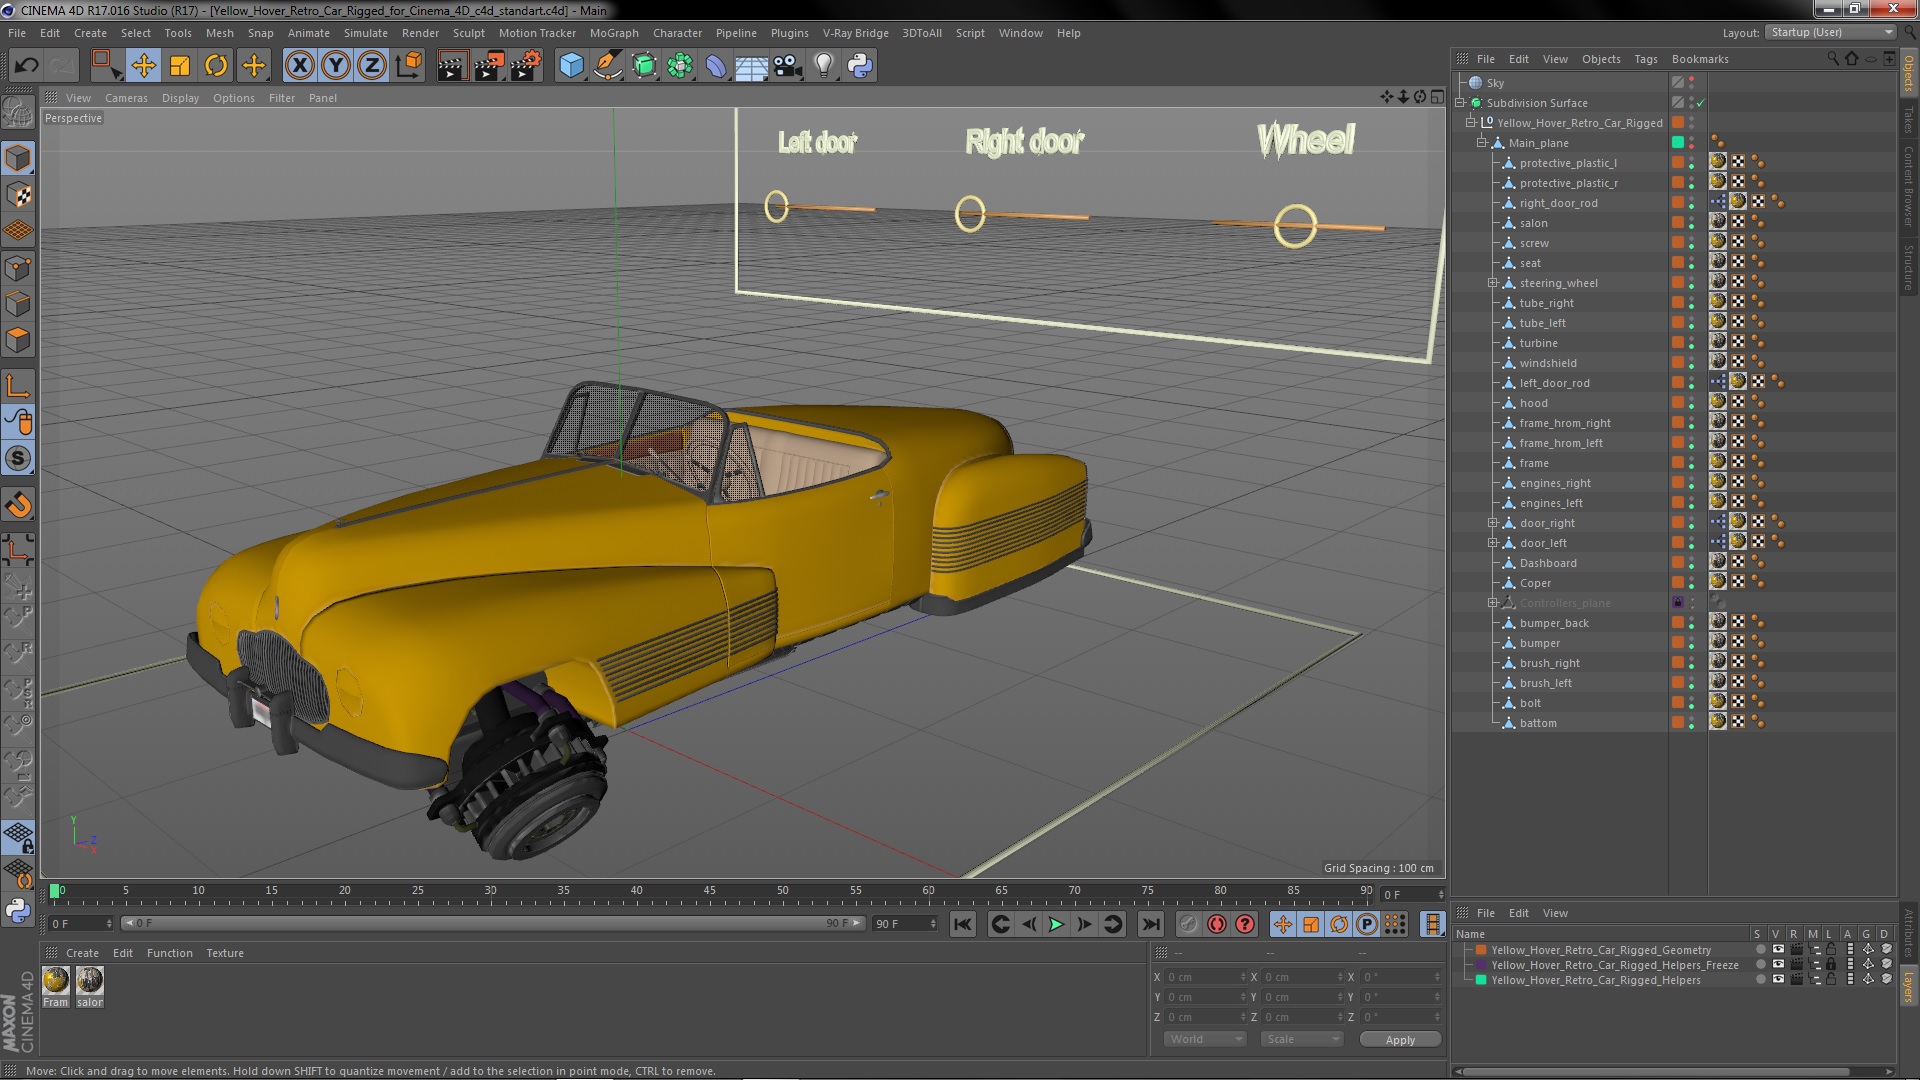This screenshot has height=1080, width=1920.
Task: Click the Apply button in coordinates
Action: point(1400,1040)
